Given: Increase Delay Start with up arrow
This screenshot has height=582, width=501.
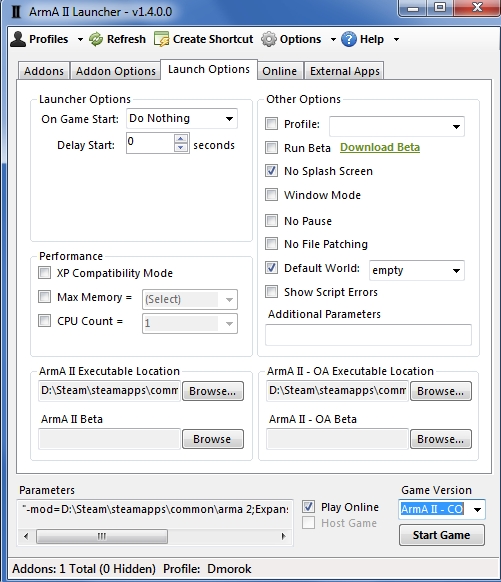Looking at the screenshot, I should coord(181,139).
